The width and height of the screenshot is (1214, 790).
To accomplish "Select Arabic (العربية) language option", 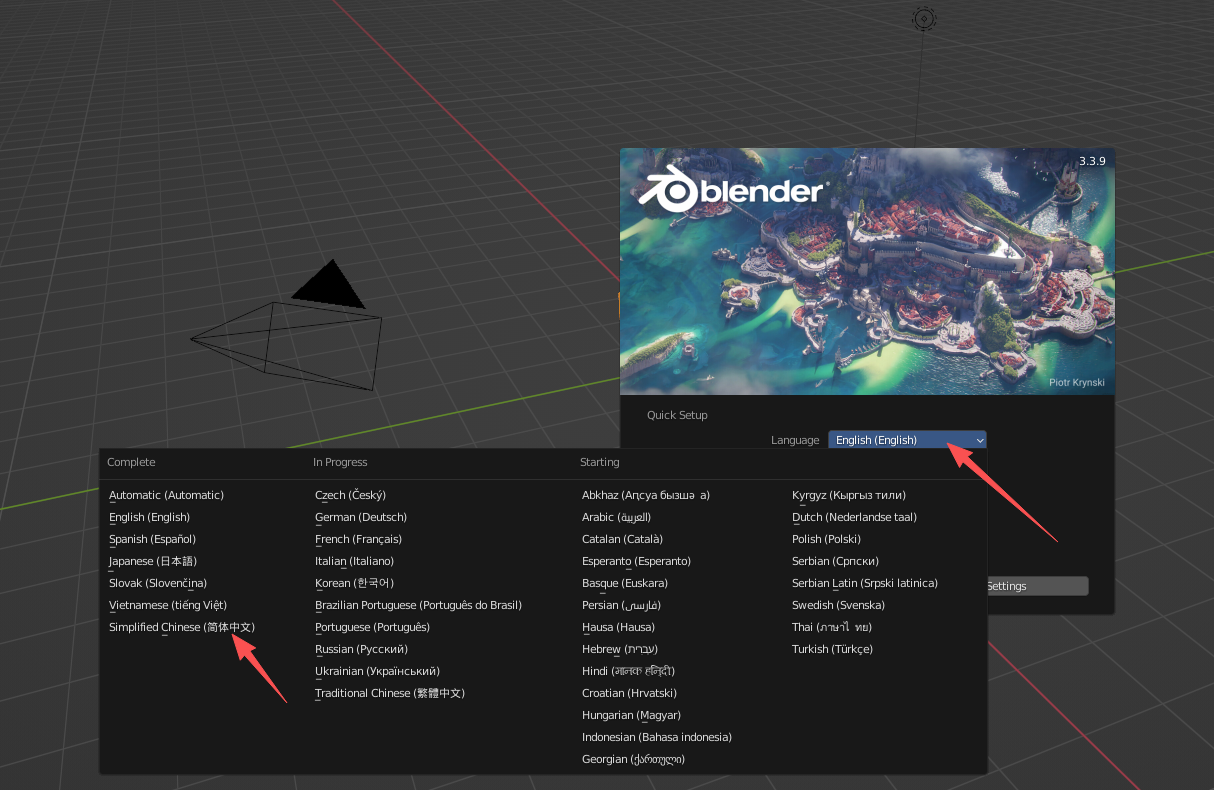I will (x=616, y=517).
